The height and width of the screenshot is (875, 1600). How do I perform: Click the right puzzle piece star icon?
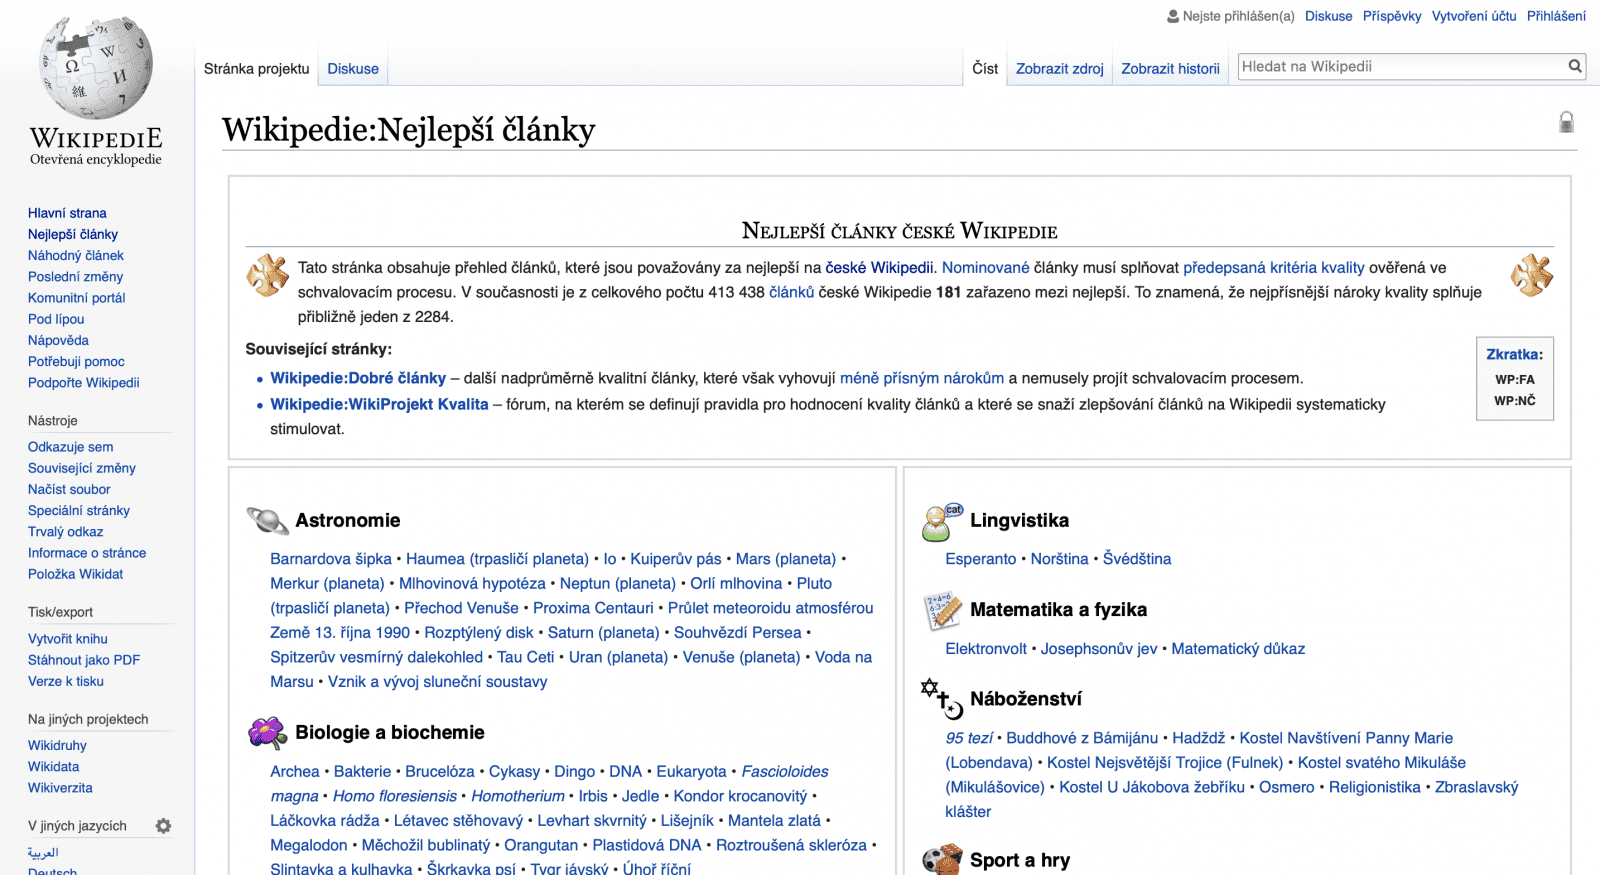coord(1531,275)
